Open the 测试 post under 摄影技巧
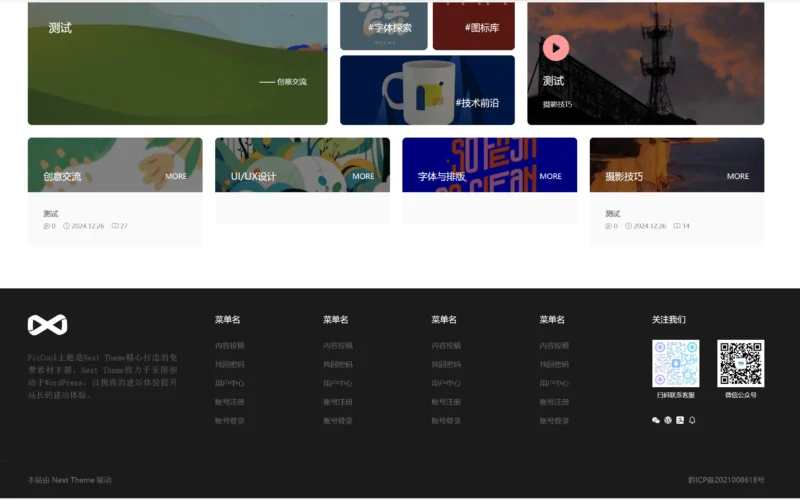Image resolution: width=800 pixels, height=500 pixels. [613, 214]
